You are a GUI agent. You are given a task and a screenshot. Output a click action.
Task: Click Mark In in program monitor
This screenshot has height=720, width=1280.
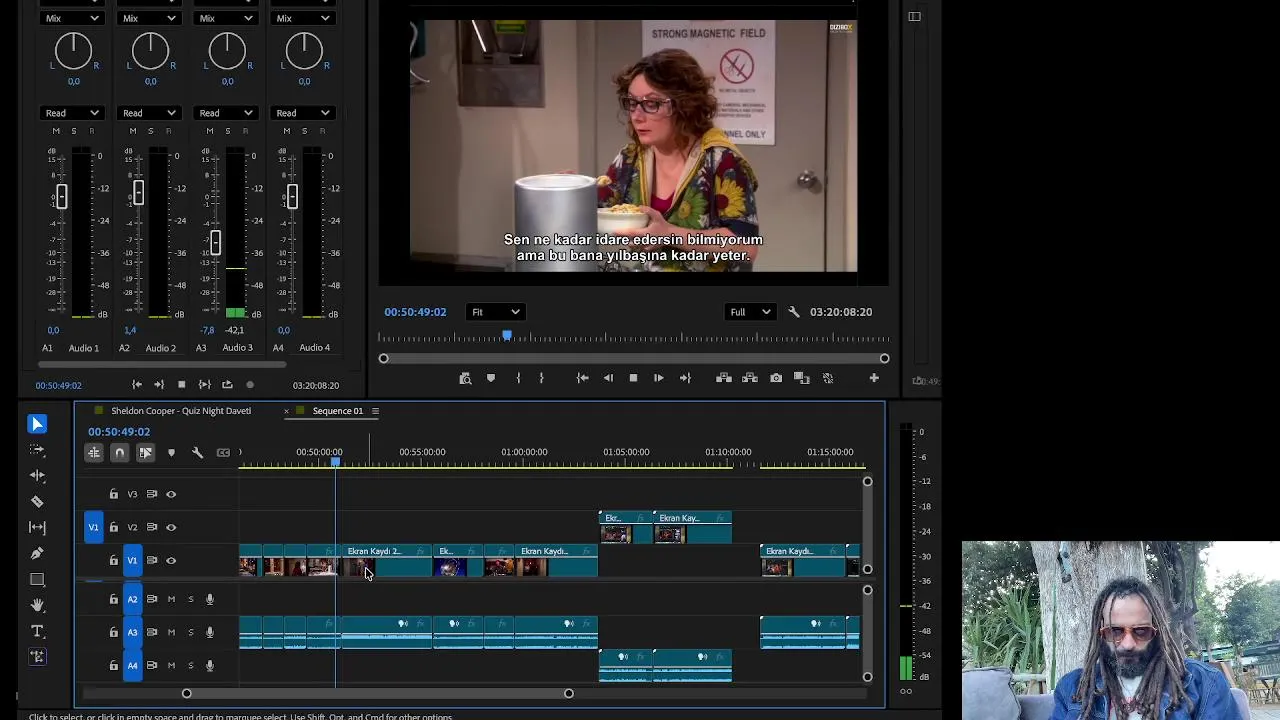[518, 378]
